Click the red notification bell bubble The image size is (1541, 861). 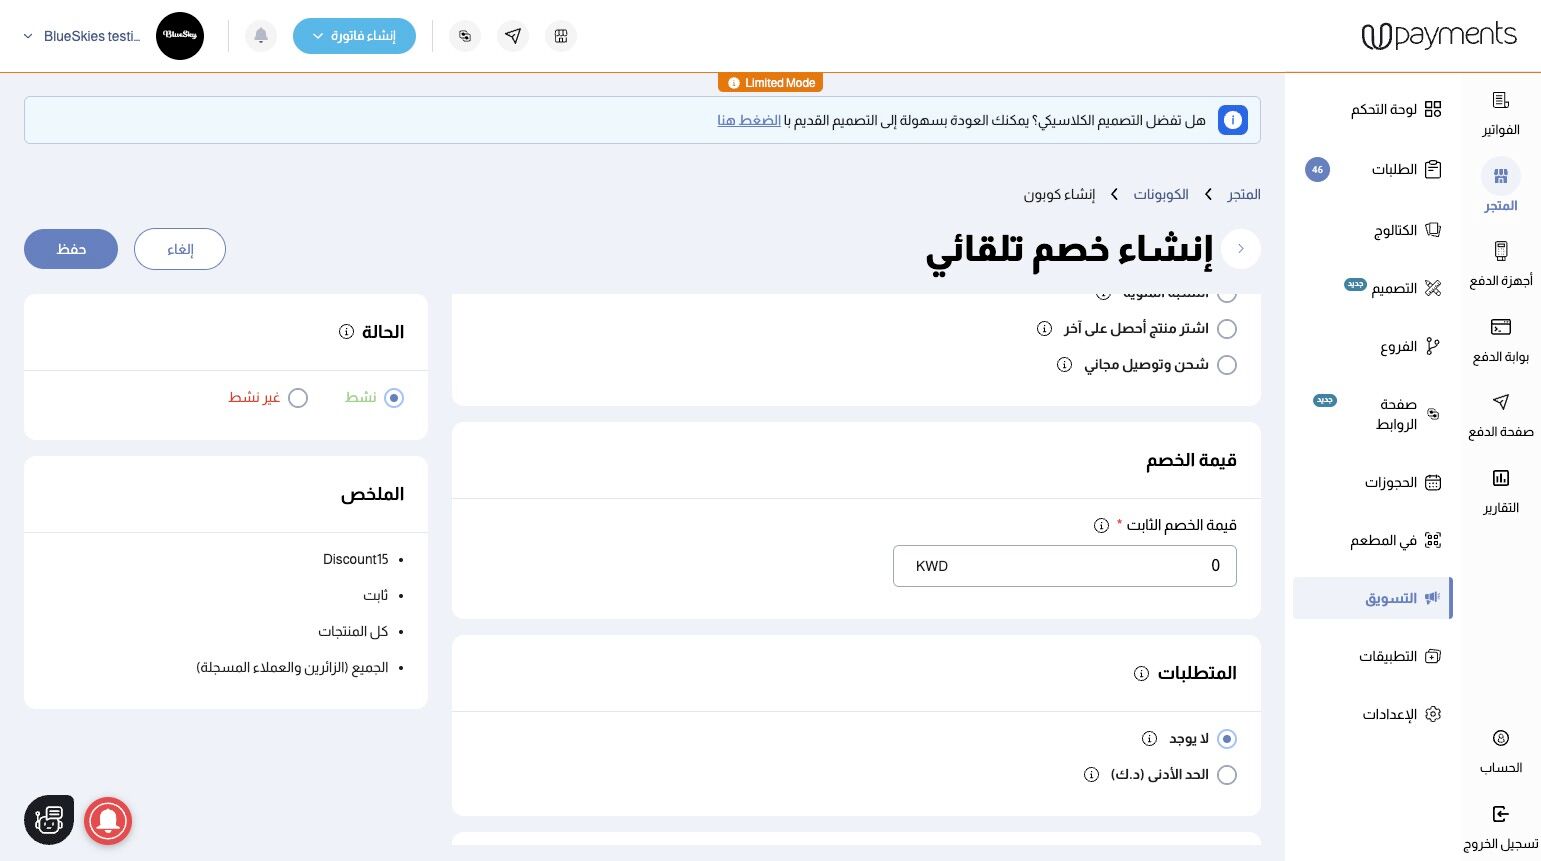click(108, 820)
